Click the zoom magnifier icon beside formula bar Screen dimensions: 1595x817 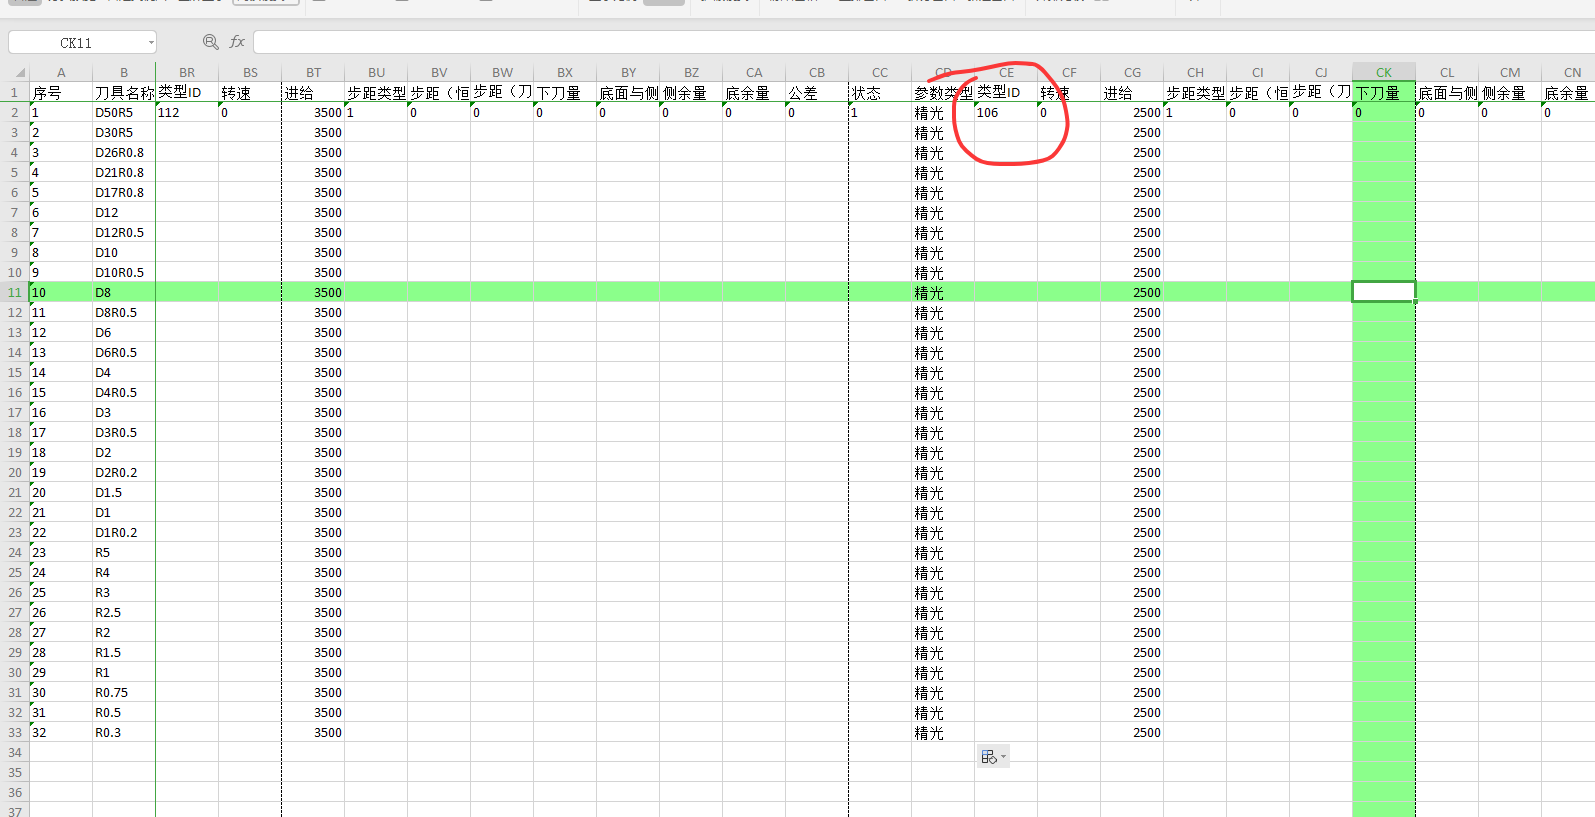(210, 42)
